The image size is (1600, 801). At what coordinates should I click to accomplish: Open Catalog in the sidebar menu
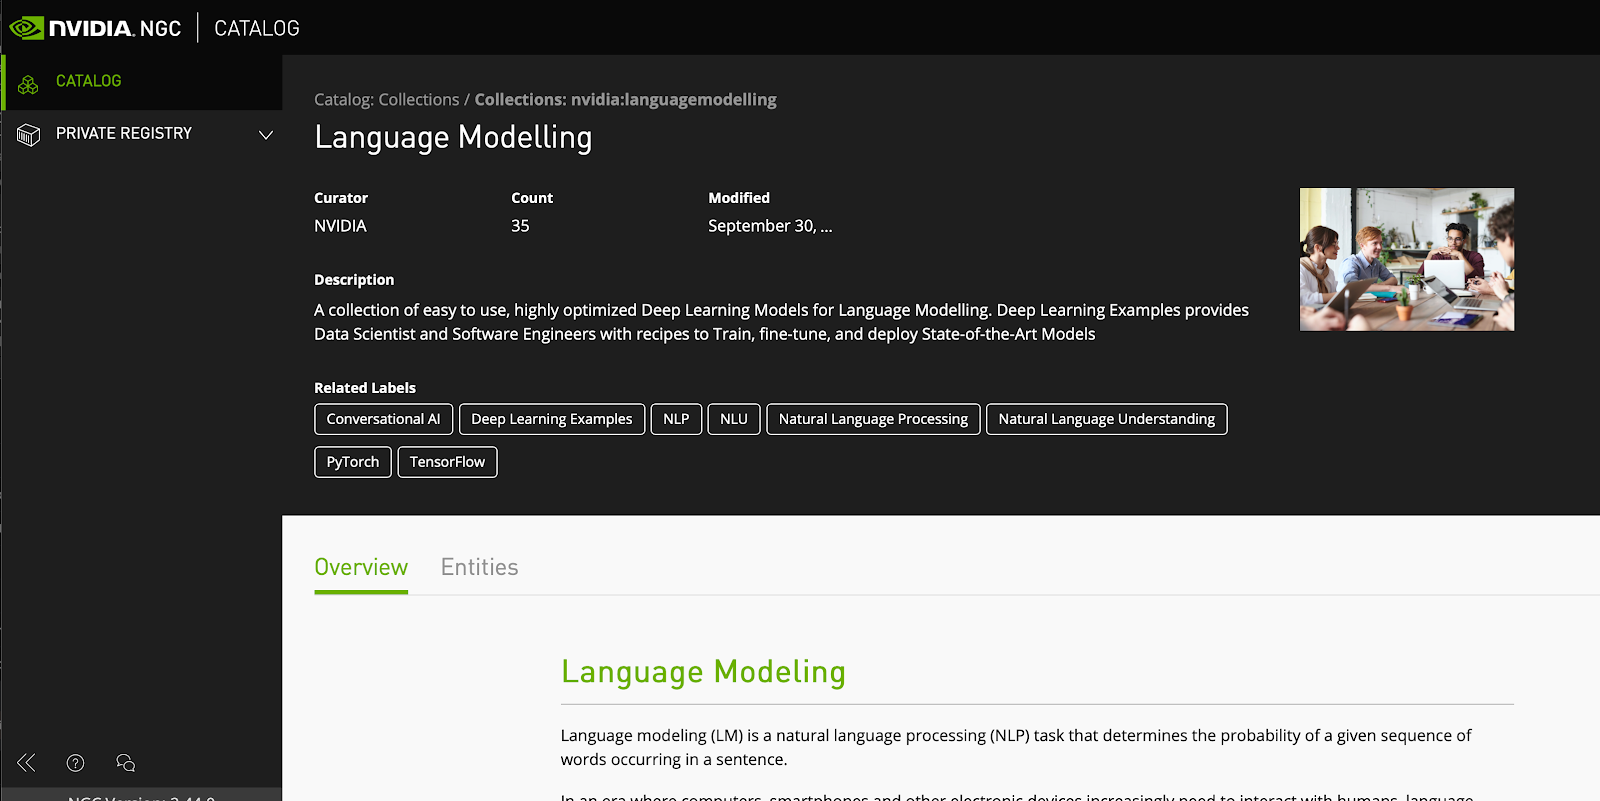point(88,81)
